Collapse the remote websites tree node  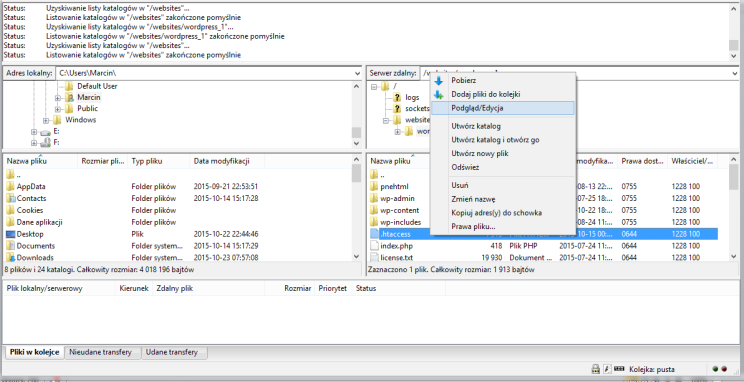[386, 121]
